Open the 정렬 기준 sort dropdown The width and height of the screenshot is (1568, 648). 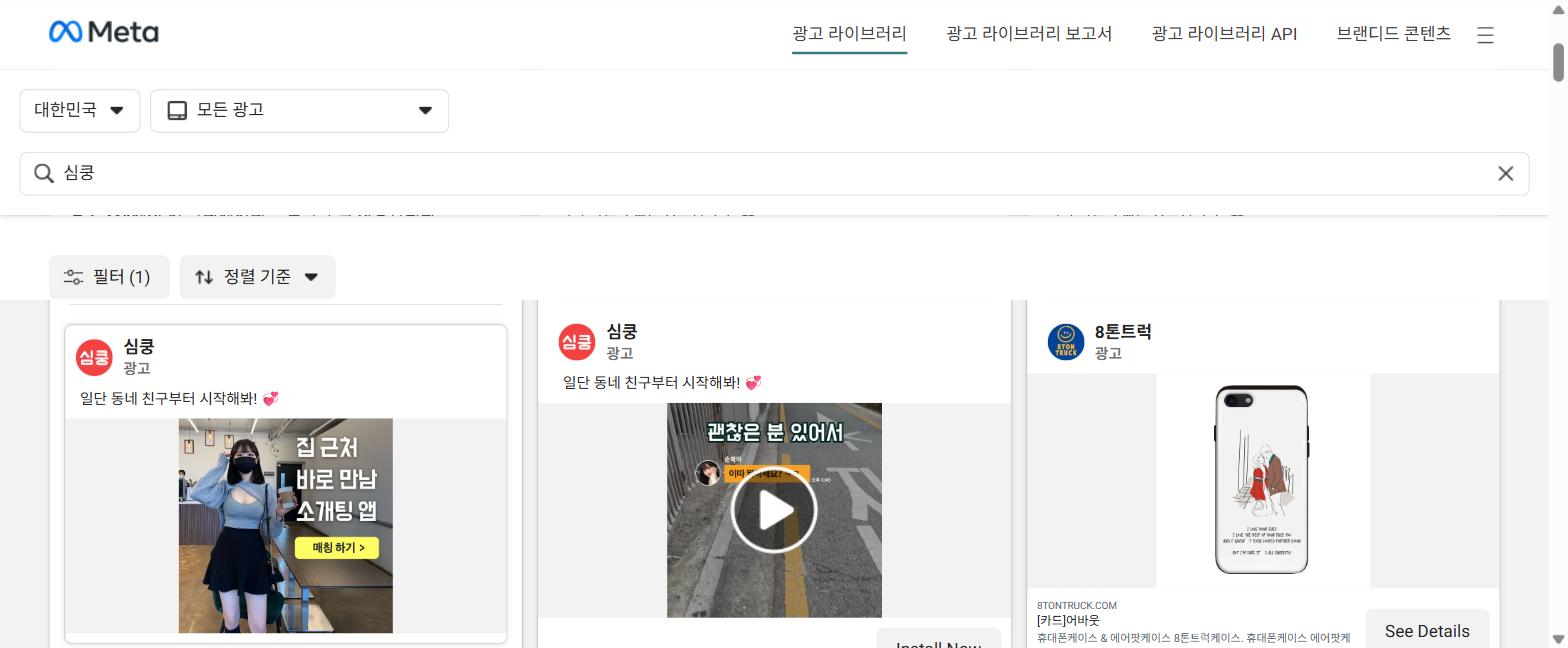(257, 277)
